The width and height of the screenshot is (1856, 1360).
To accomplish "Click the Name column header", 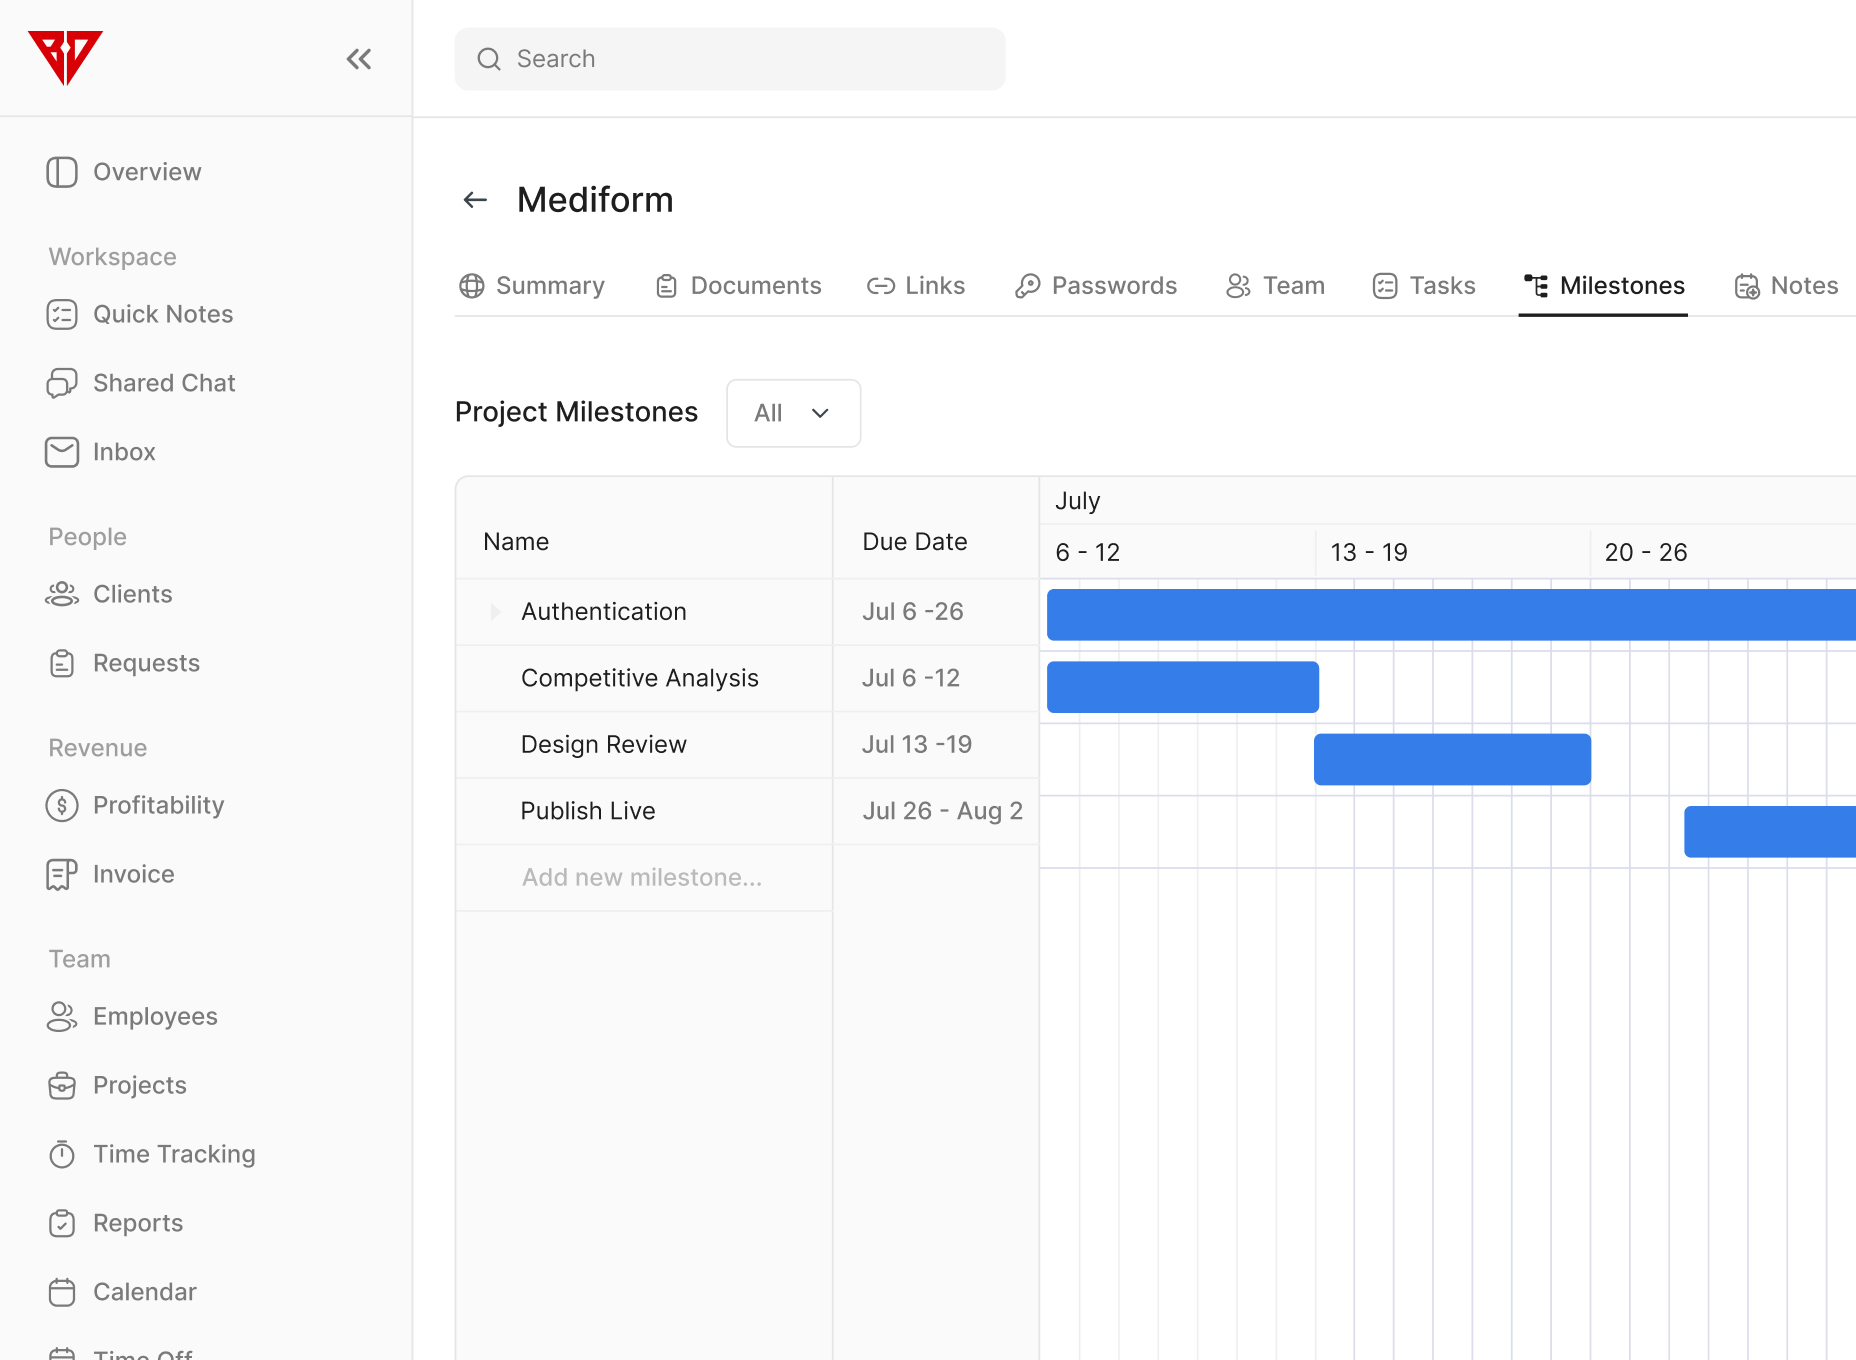I will coord(516,541).
